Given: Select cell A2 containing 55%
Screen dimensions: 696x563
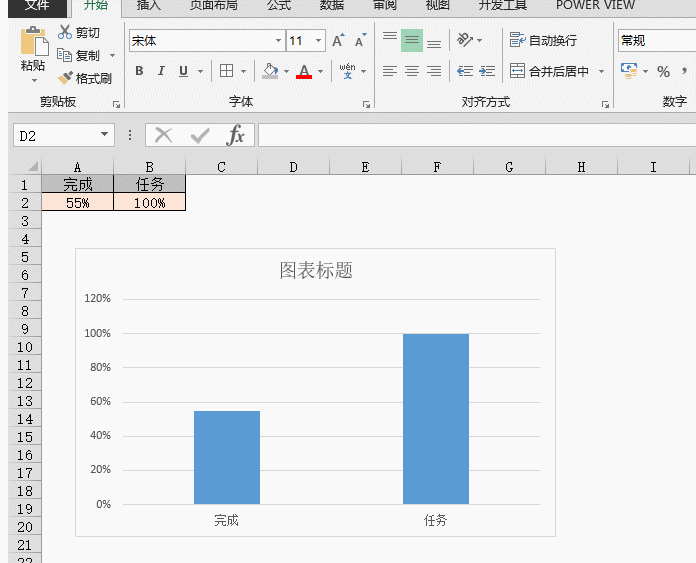Looking at the screenshot, I should click(x=78, y=202).
